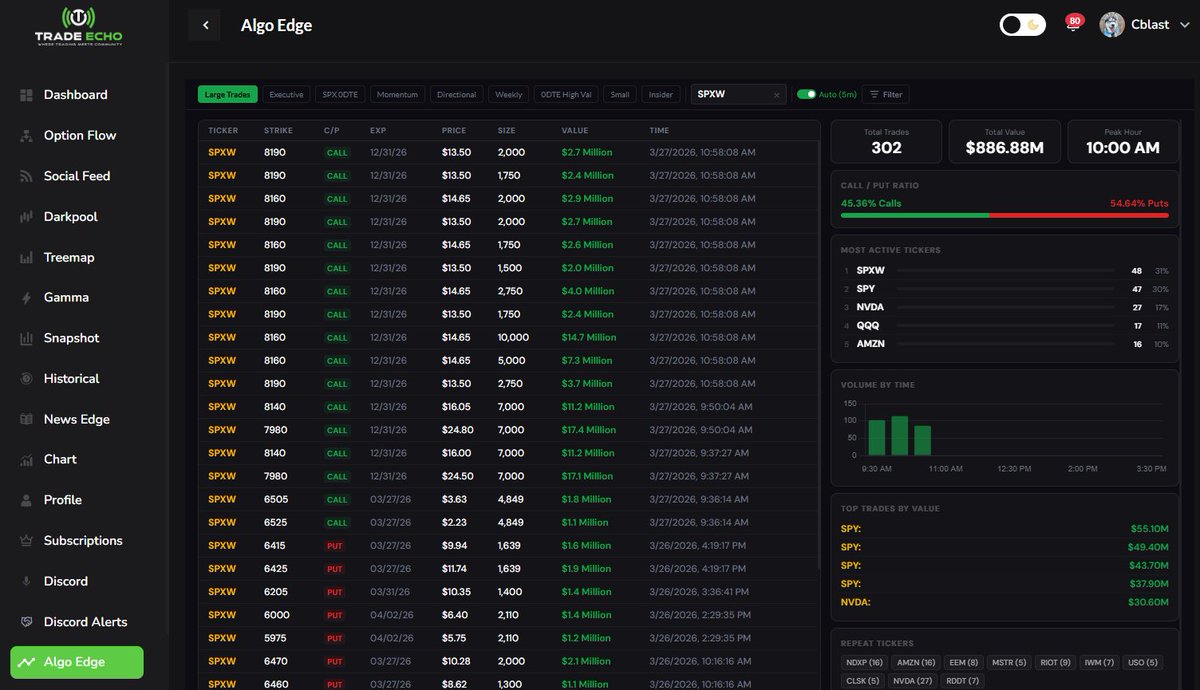The width and height of the screenshot is (1200, 690).
Task: Click the Historical sidebar icon
Action: click(26, 379)
